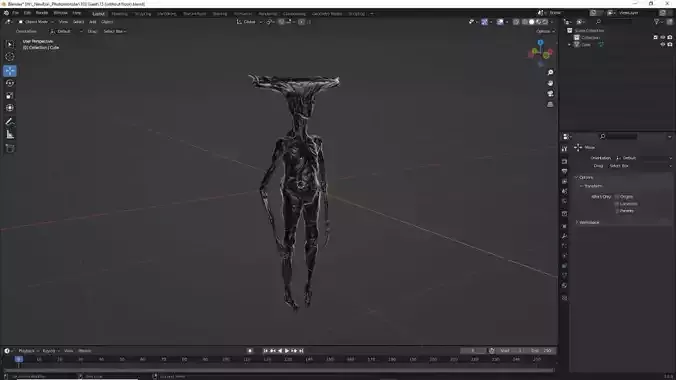Open Drag Select Box dropdown in properties
676x380 pixels.
(x=640, y=166)
